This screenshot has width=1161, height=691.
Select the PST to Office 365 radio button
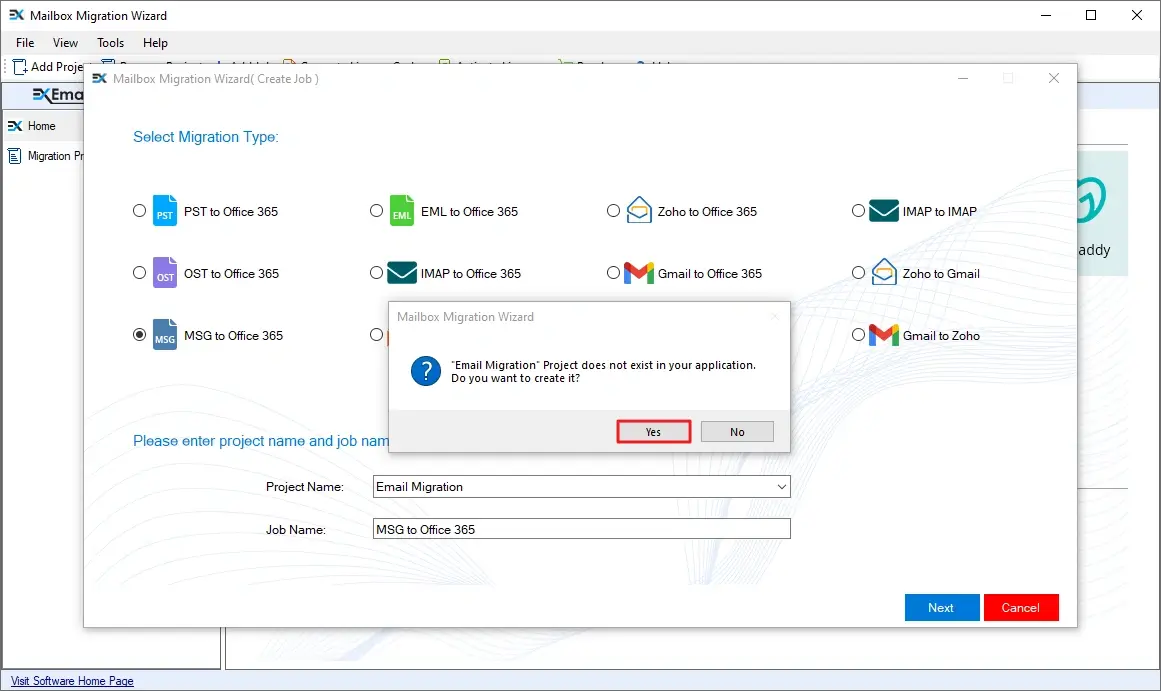[x=139, y=211]
